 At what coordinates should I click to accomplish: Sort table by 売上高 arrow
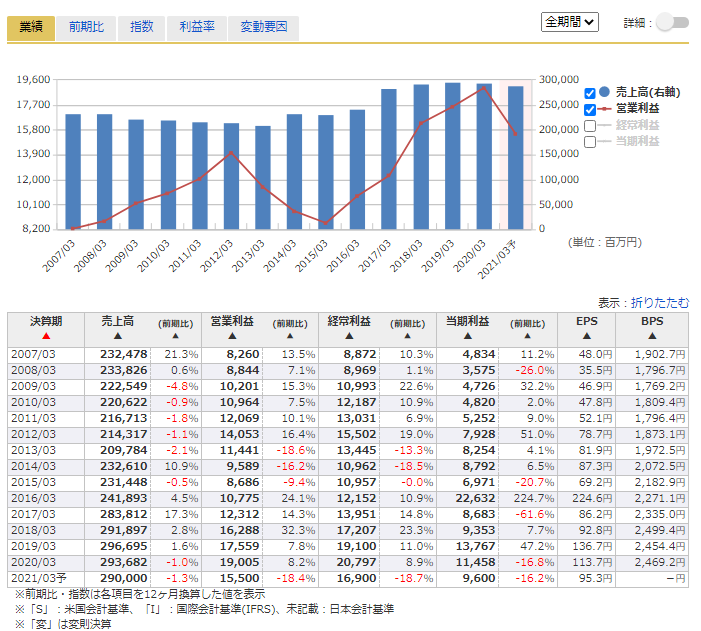[x=117, y=338]
